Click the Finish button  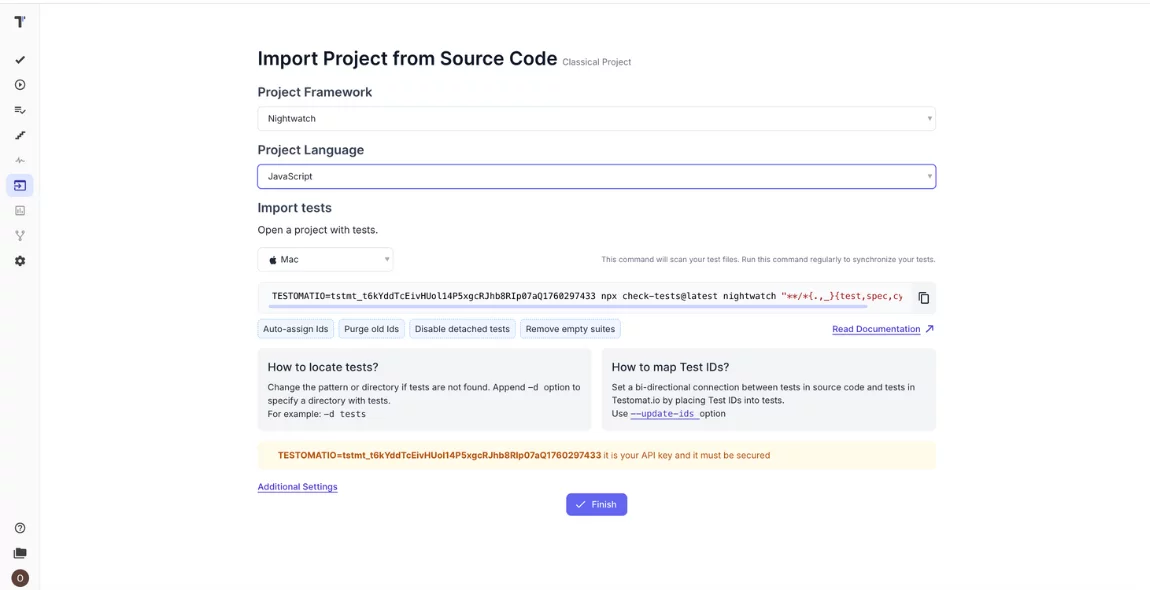pos(596,505)
